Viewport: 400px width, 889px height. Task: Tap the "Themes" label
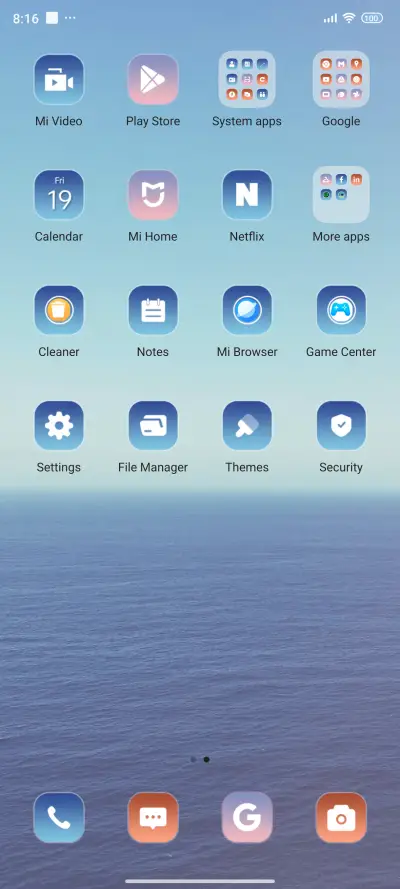tap(247, 467)
